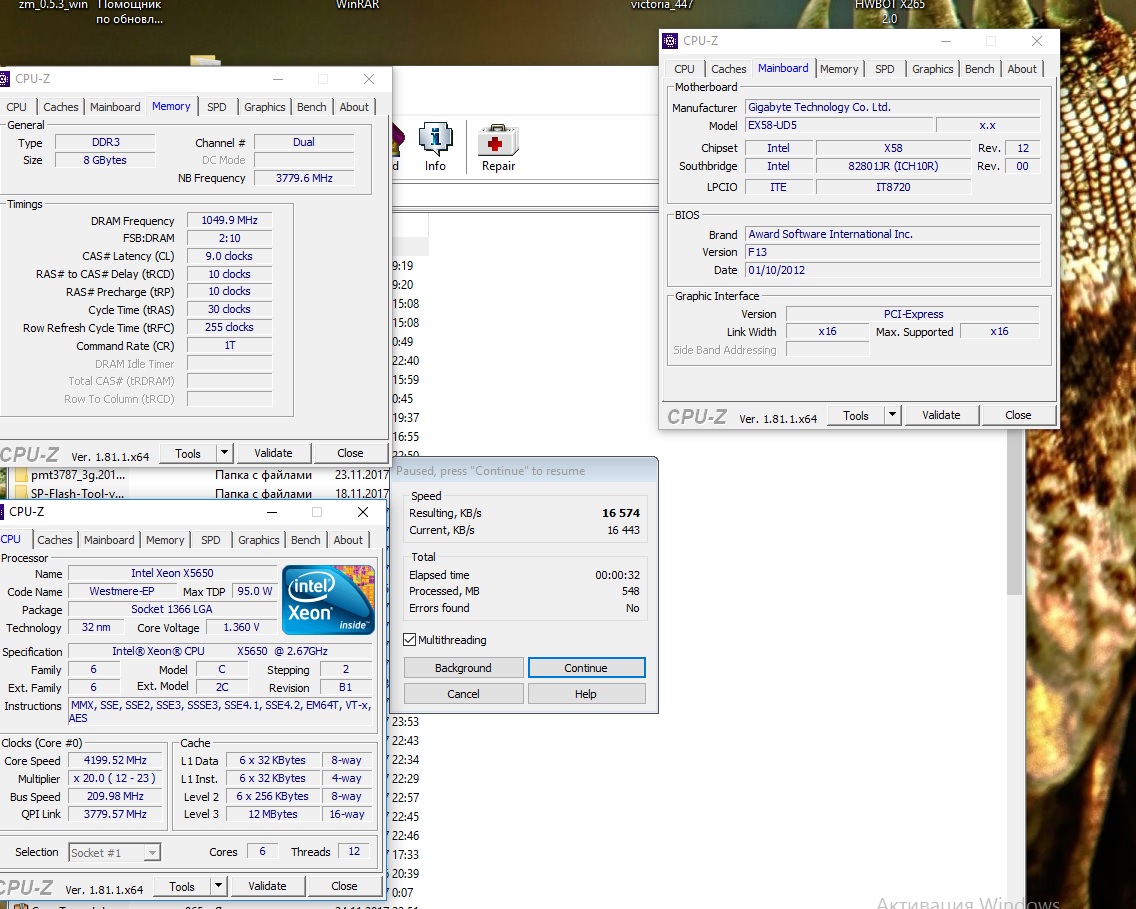
Task: Click Validate in bottom CPU-Z window
Action: [x=267, y=886]
